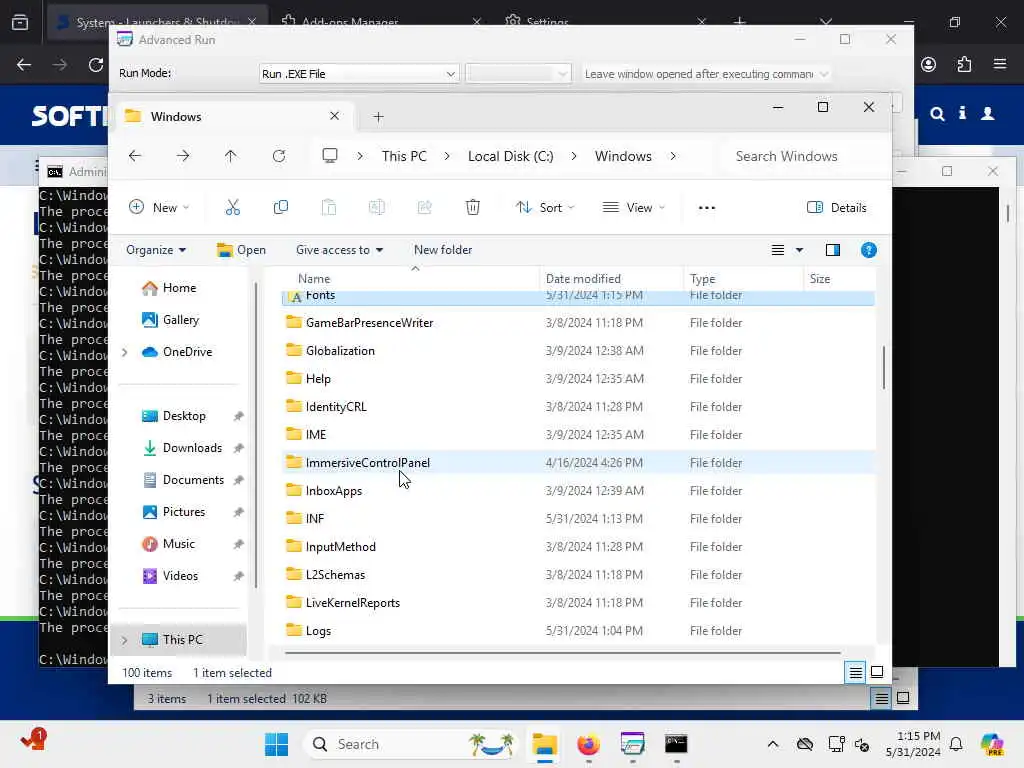Open File Explorer taskbar icon

tap(544, 744)
